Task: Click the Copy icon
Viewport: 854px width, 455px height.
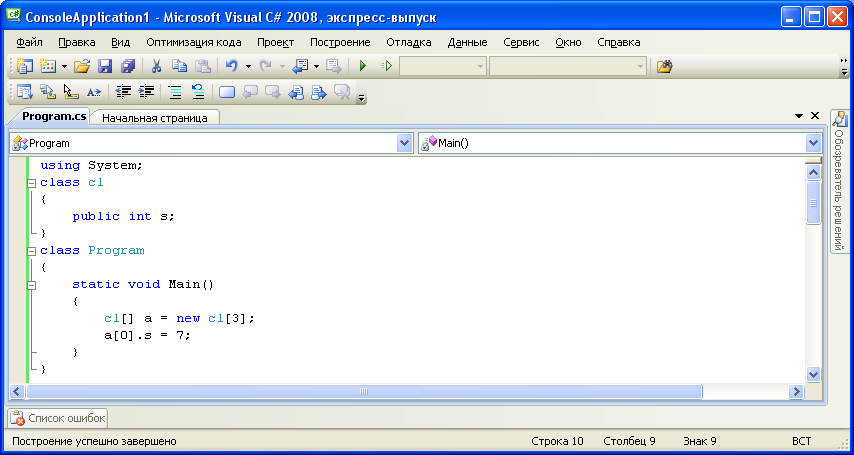Action: click(179, 66)
